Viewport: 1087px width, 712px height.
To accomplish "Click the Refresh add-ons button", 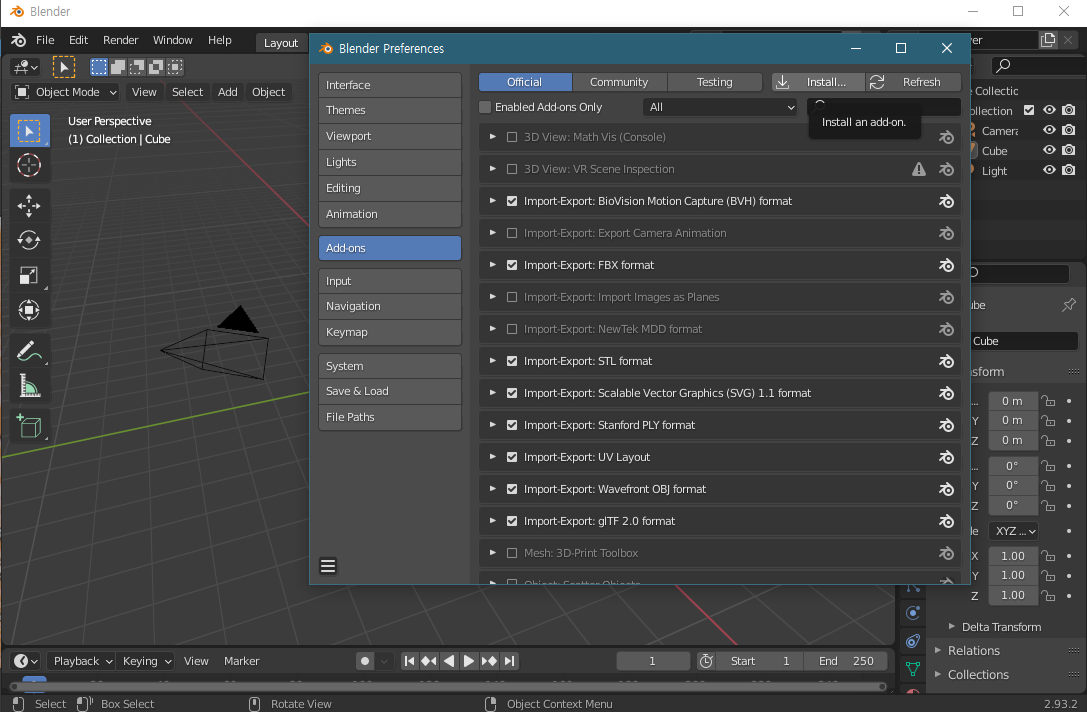I will coord(914,83).
